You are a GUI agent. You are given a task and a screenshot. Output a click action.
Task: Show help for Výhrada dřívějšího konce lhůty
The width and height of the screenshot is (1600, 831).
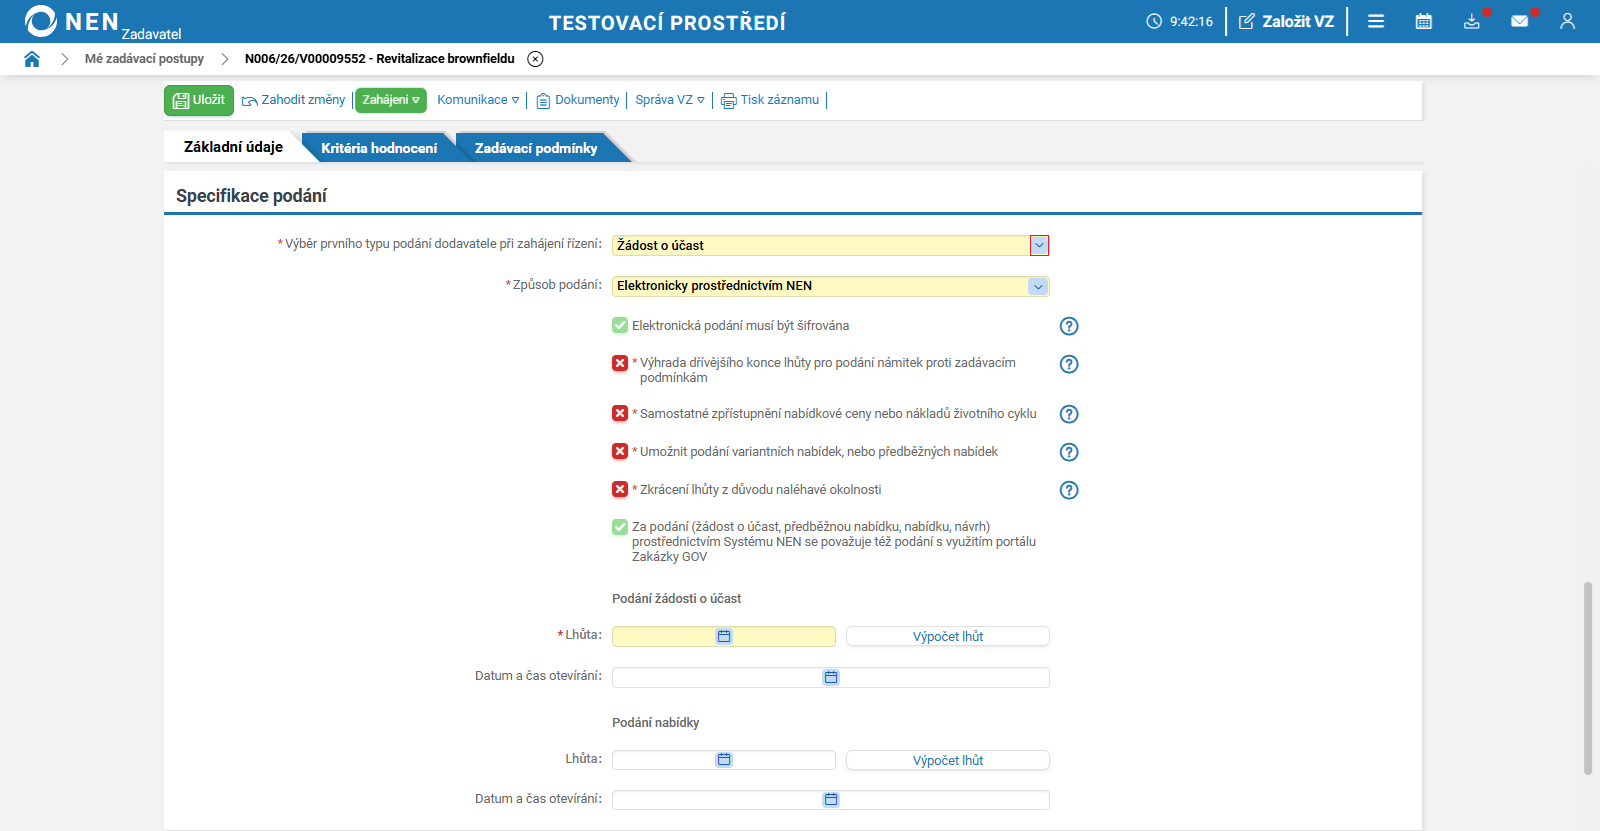pyautogui.click(x=1069, y=364)
